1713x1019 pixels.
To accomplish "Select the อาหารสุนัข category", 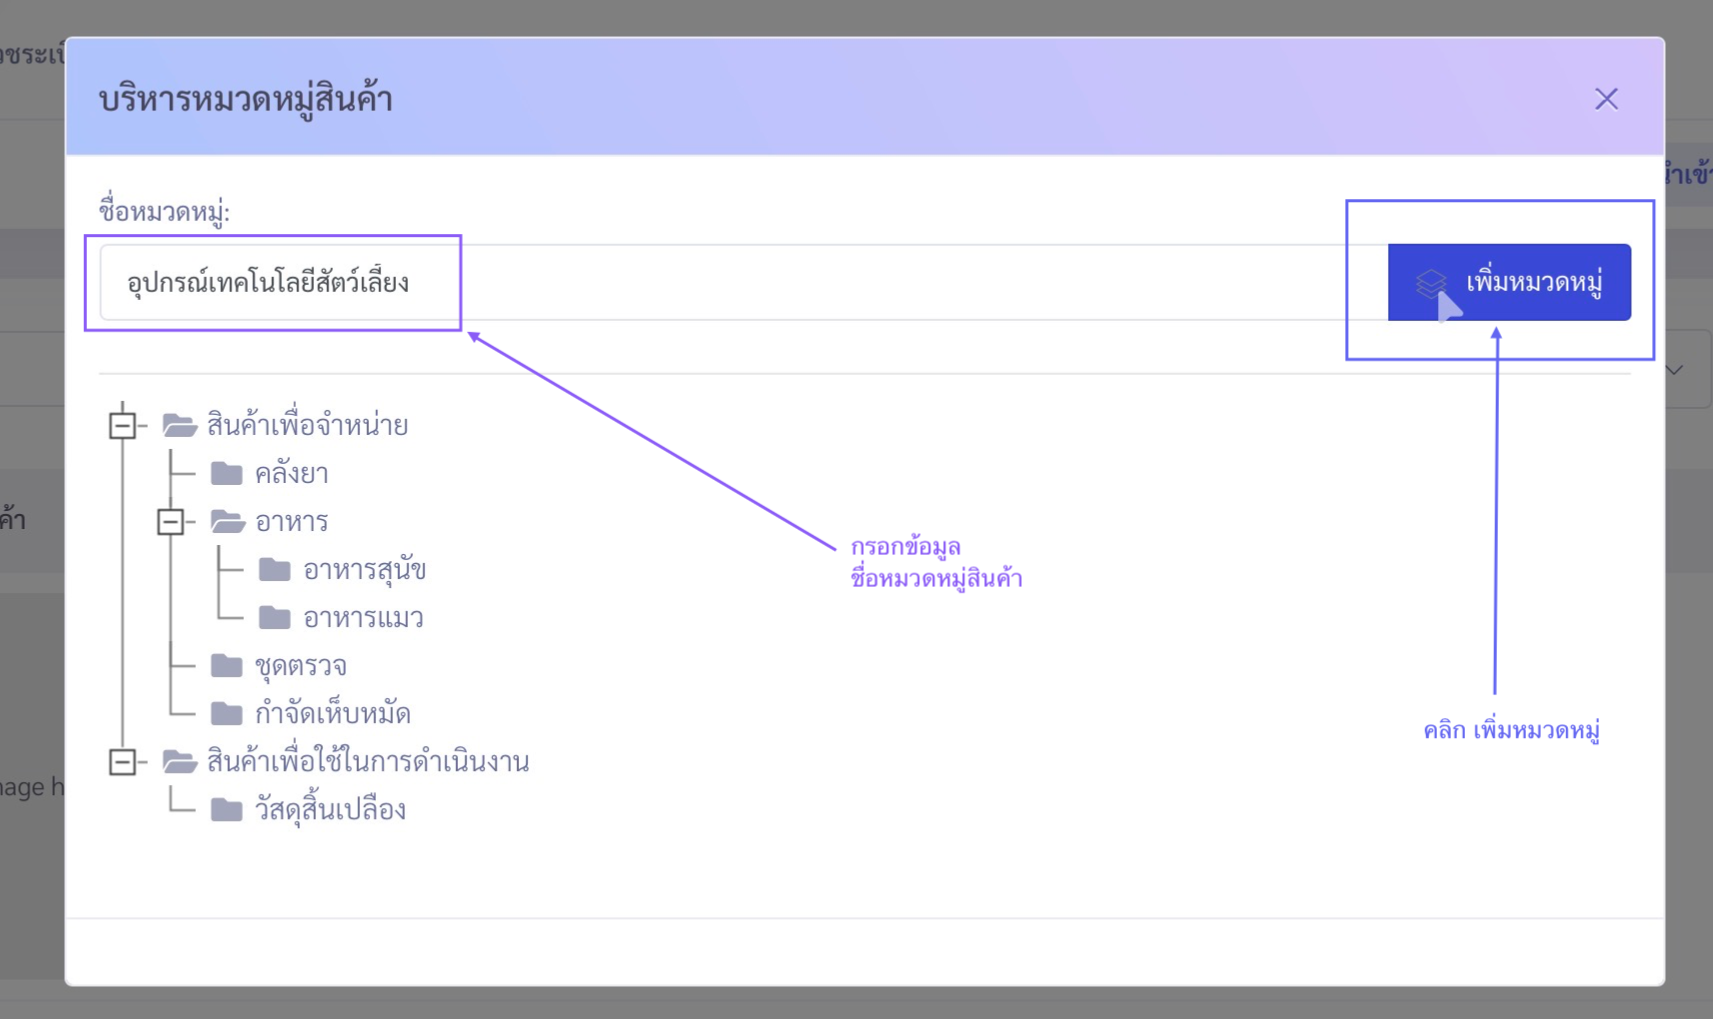I will click(365, 569).
